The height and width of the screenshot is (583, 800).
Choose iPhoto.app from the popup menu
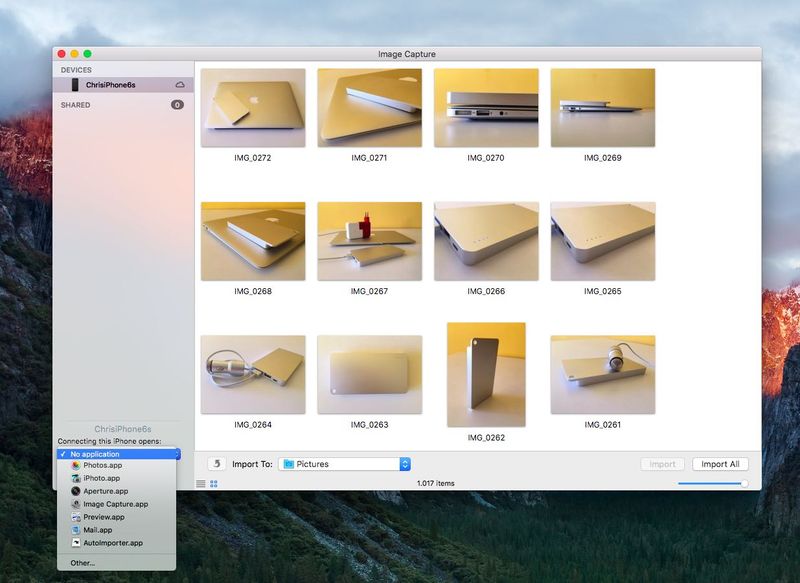[x=116, y=478]
